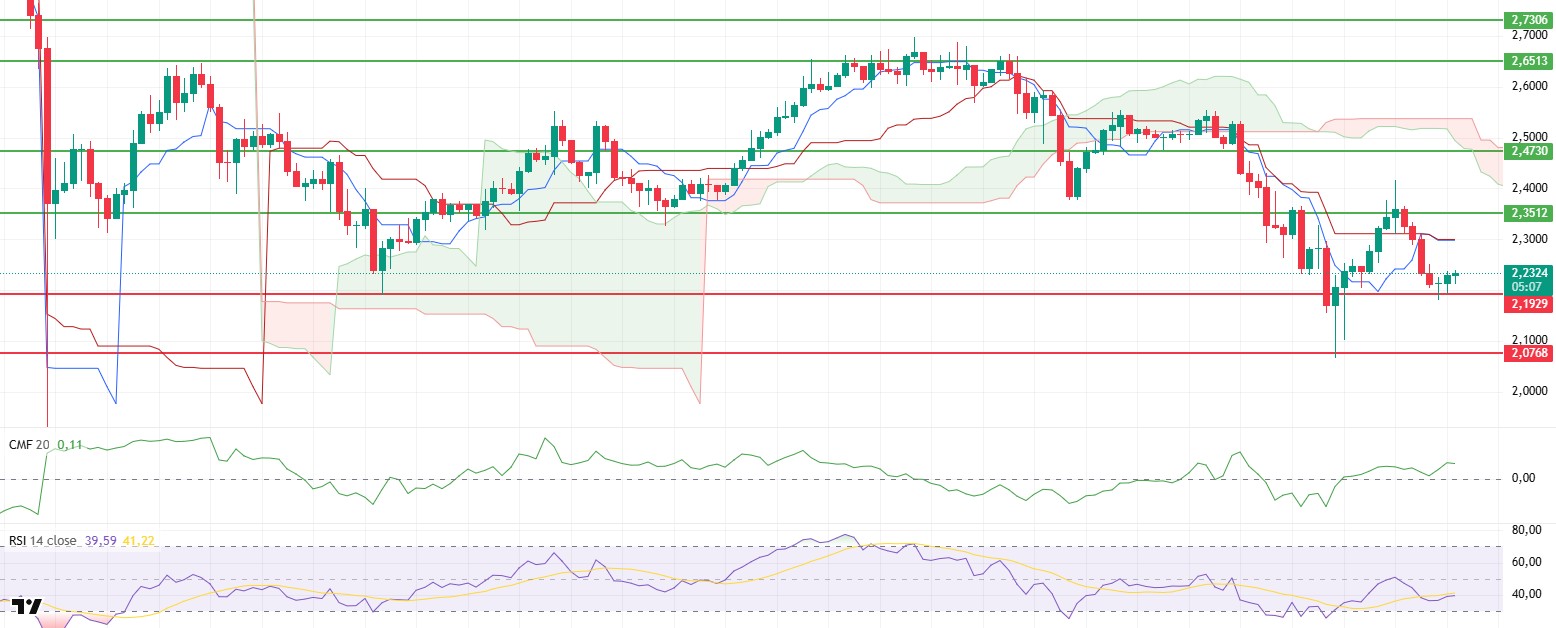Select the CMF 20 indicator title
The width and height of the screenshot is (1556, 628).
click(28, 444)
